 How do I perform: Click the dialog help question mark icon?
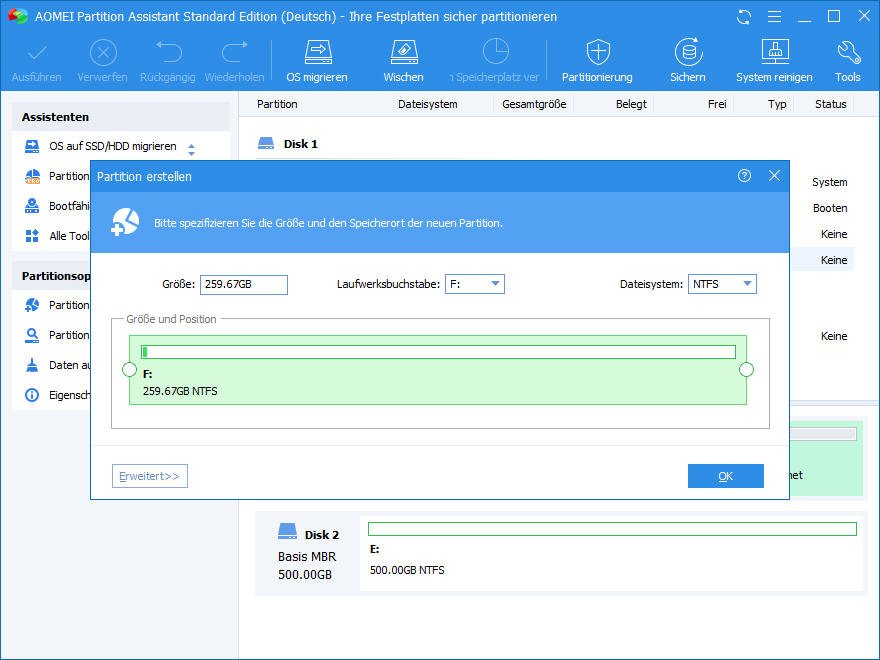point(744,176)
